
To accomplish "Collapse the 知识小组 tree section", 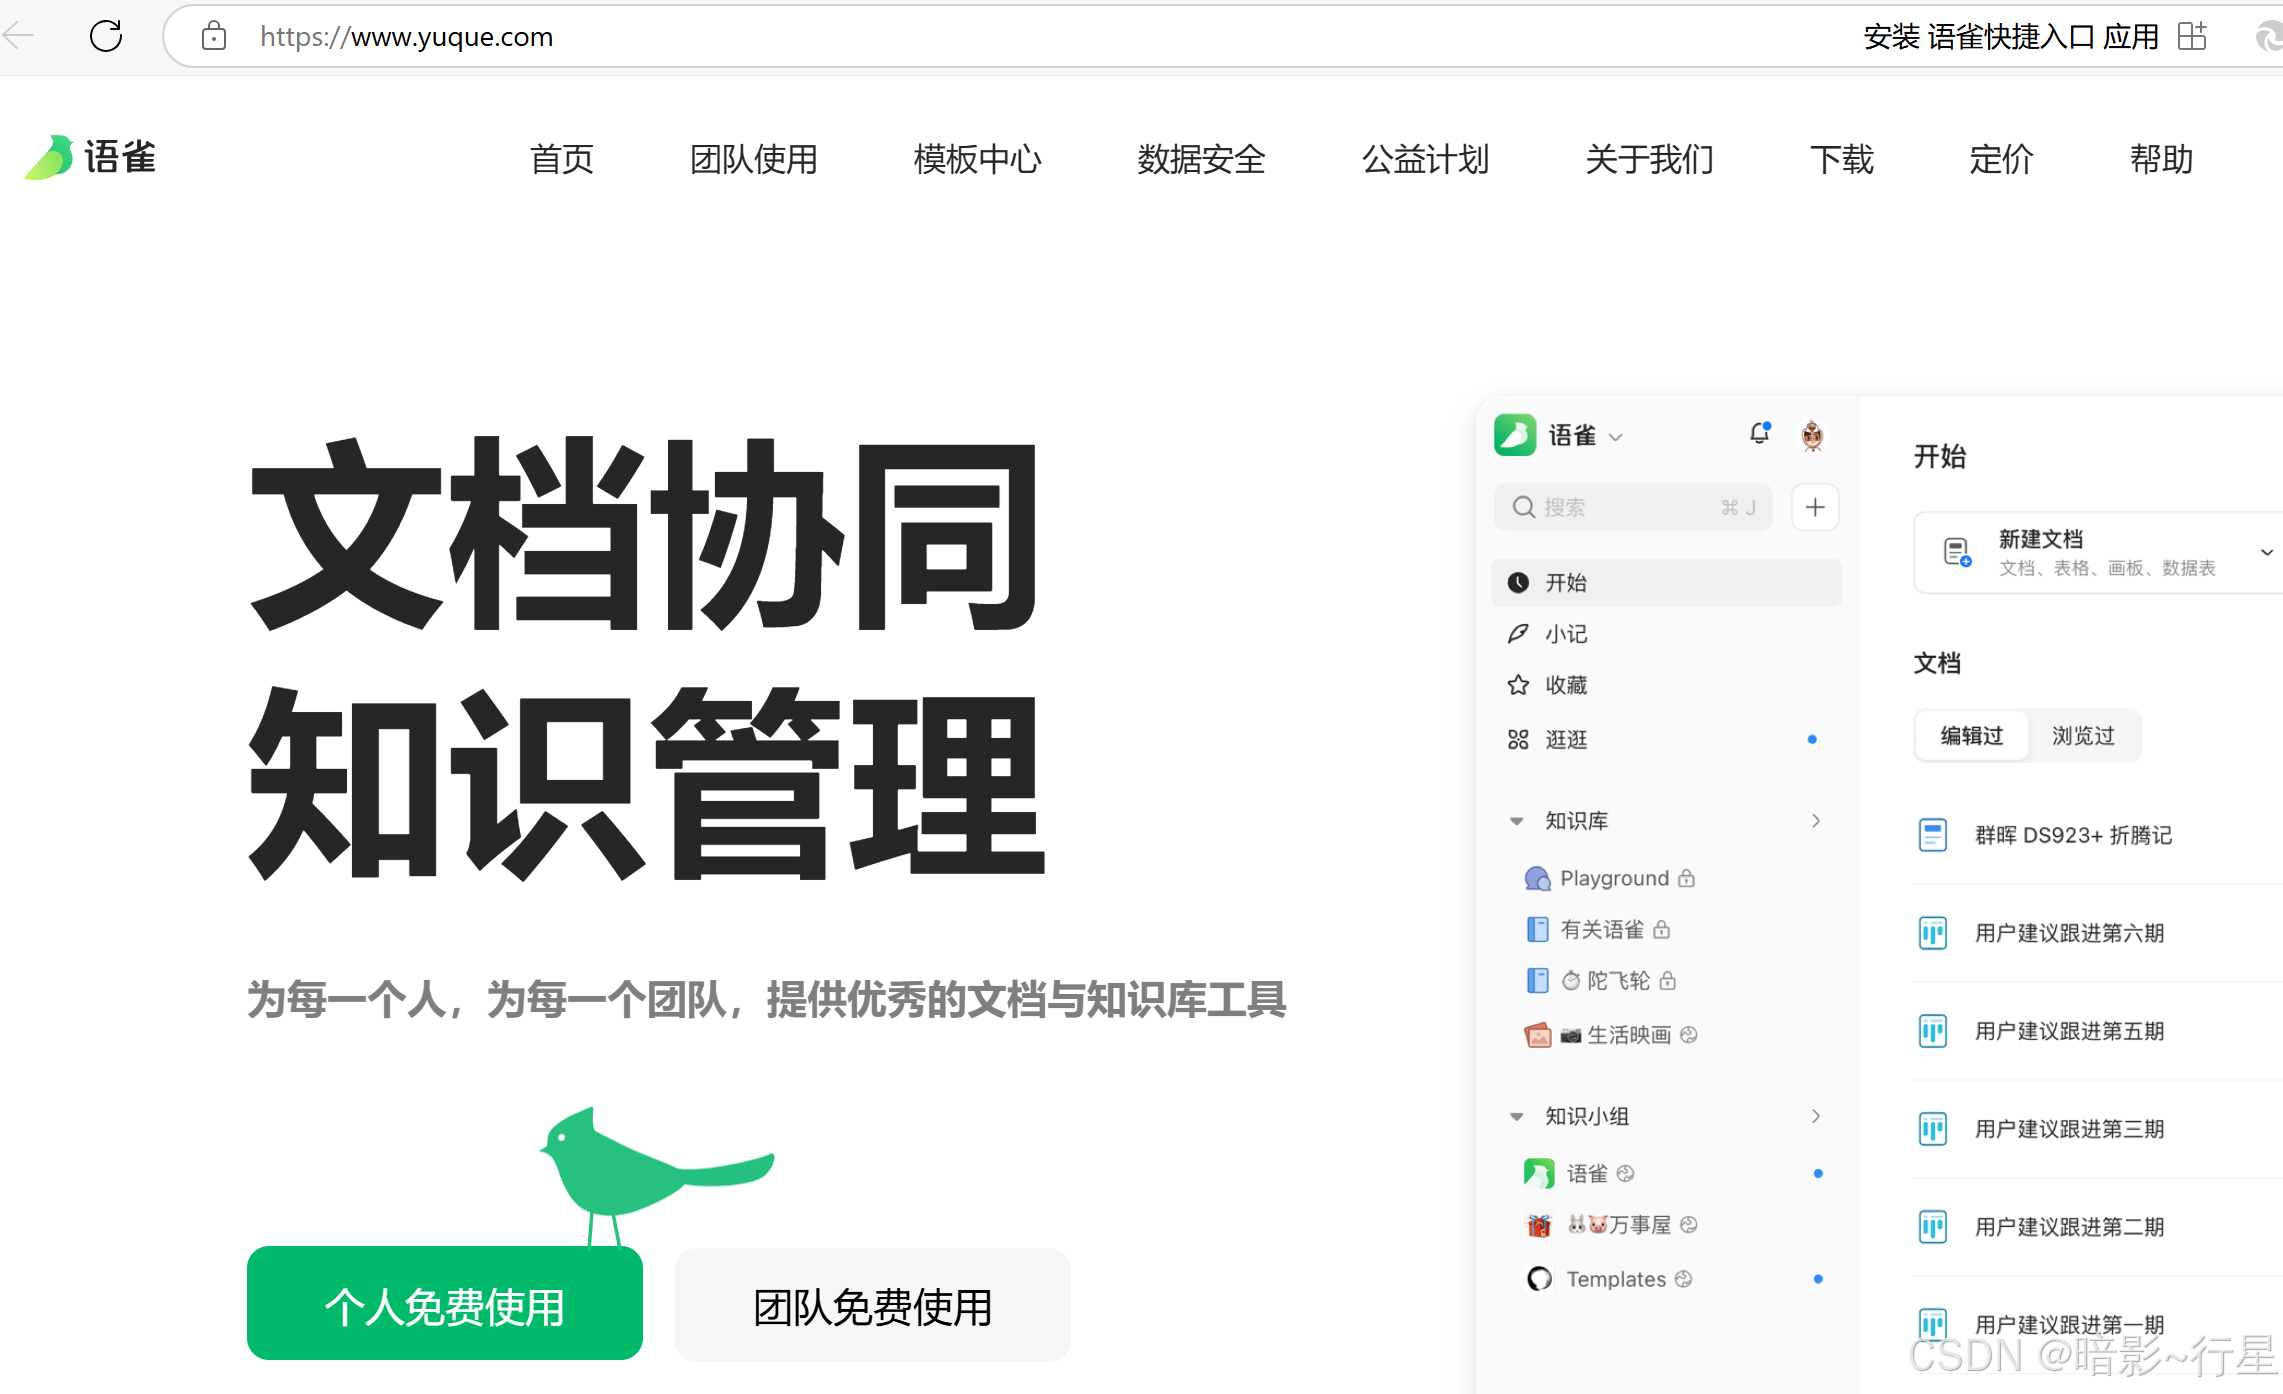I will click(1516, 1116).
